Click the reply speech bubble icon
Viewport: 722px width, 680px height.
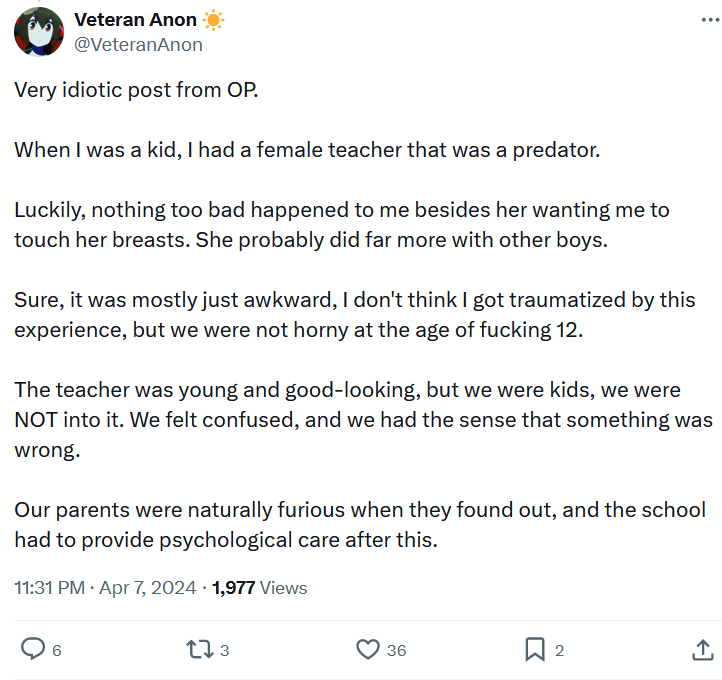pyautogui.click(x=33, y=650)
